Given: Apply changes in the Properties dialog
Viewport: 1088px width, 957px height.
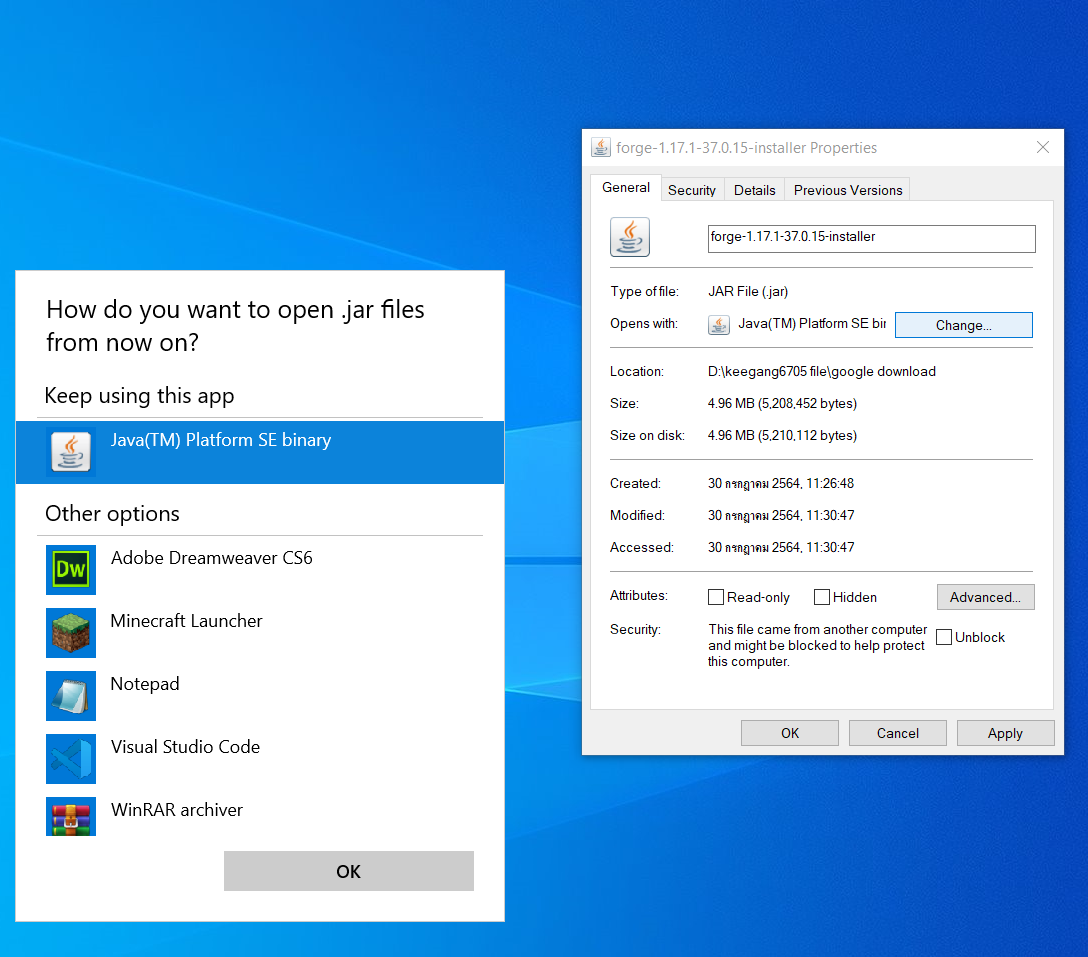Looking at the screenshot, I should click(1005, 733).
